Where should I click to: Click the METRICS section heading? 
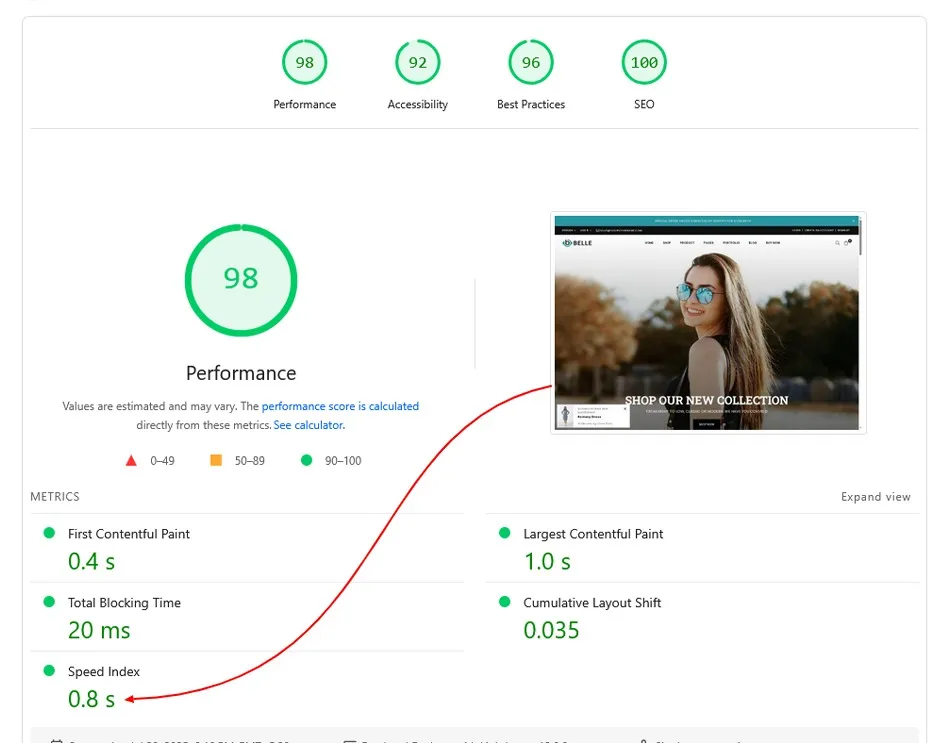[x=55, y=497]
